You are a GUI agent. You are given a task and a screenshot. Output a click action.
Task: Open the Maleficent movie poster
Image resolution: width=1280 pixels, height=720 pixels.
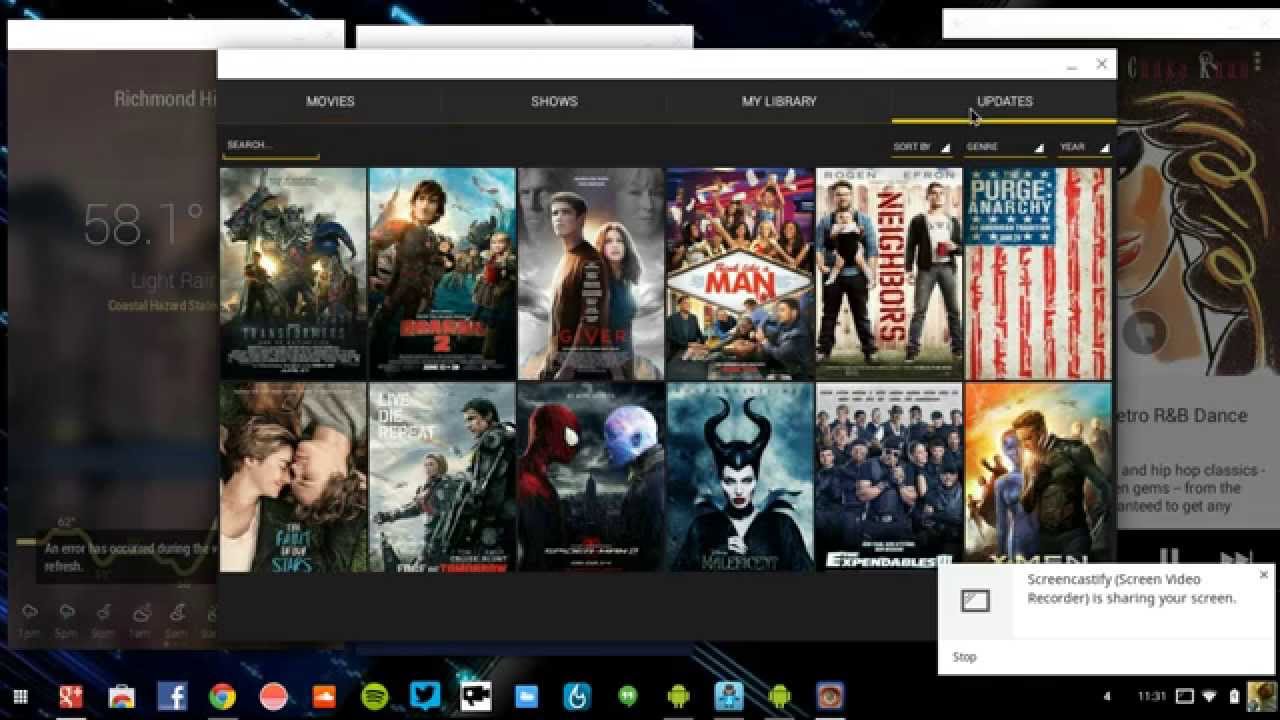740,476
